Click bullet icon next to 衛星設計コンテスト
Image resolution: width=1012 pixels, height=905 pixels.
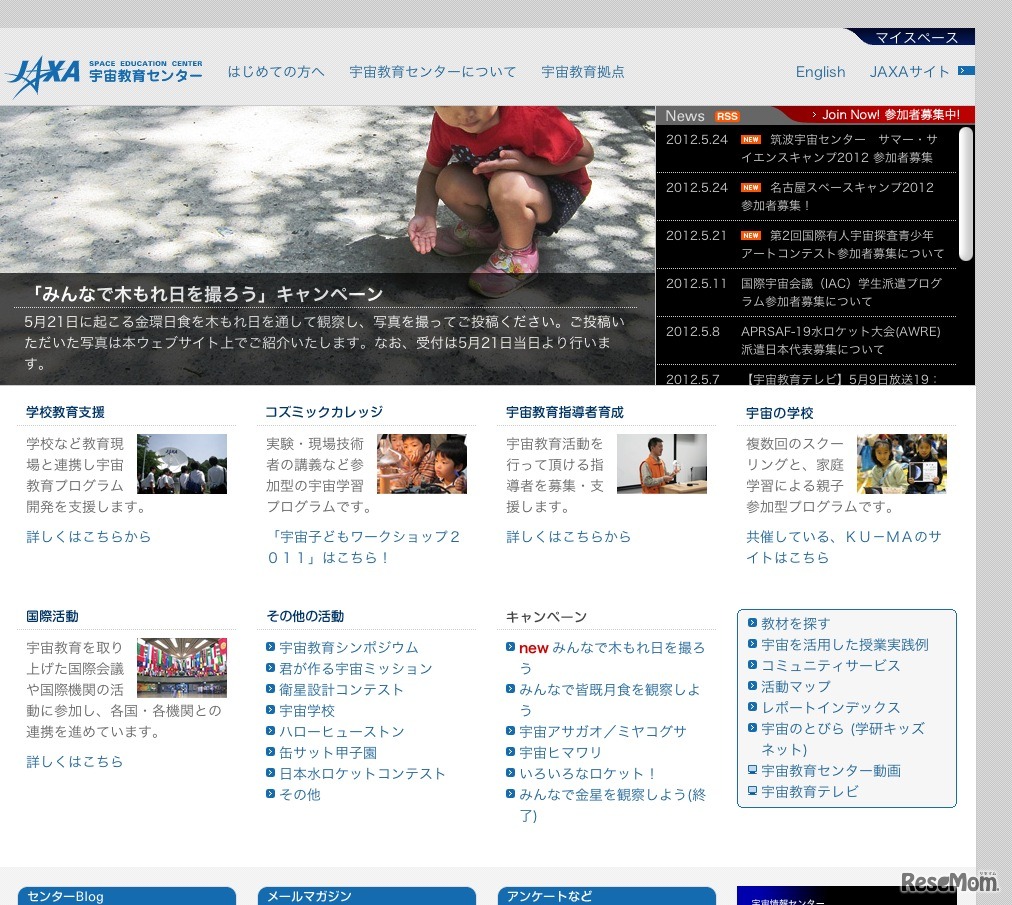point(270,689)
